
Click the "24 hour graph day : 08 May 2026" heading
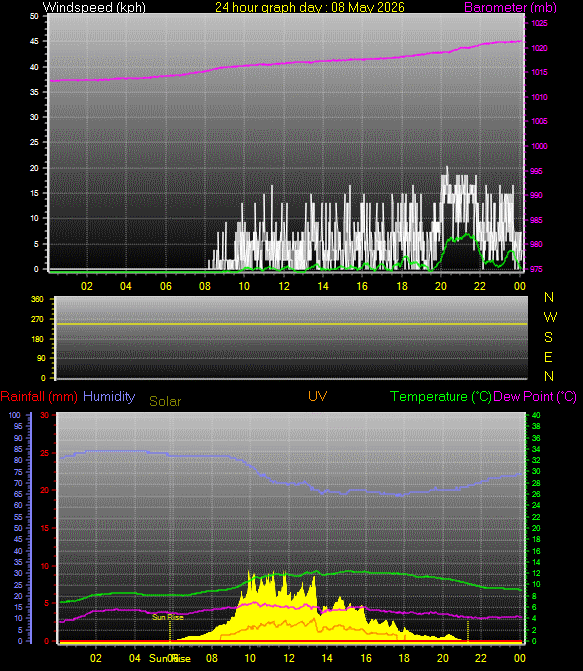pyautogui.click(x=309, y=7)
